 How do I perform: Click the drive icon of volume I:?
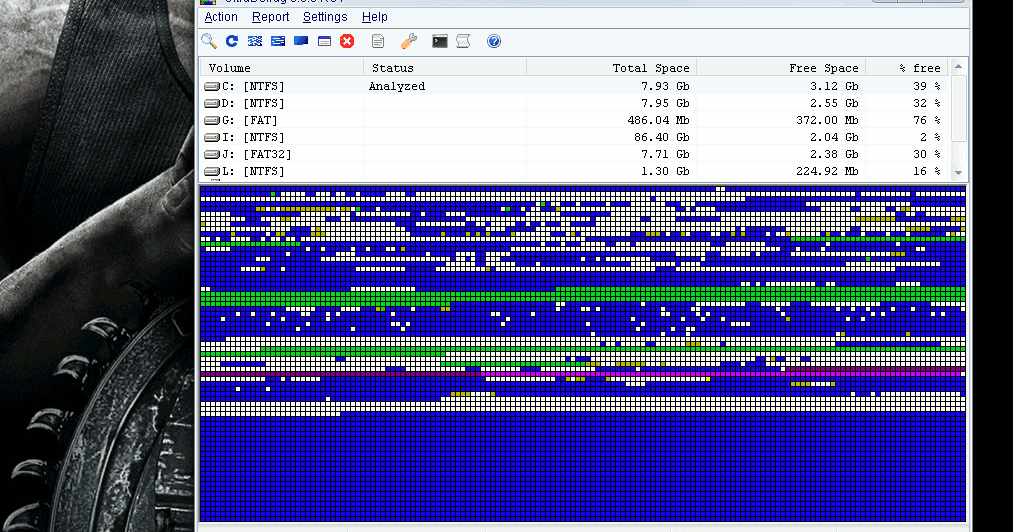tap(212, 137)
